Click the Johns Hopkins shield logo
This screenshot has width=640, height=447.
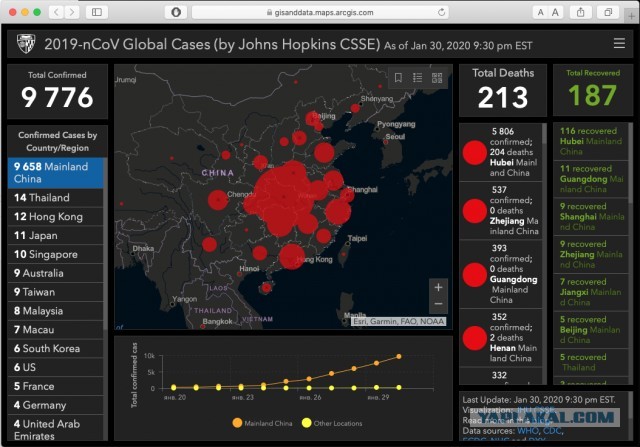pyautogui.click(x=26, y=44)
